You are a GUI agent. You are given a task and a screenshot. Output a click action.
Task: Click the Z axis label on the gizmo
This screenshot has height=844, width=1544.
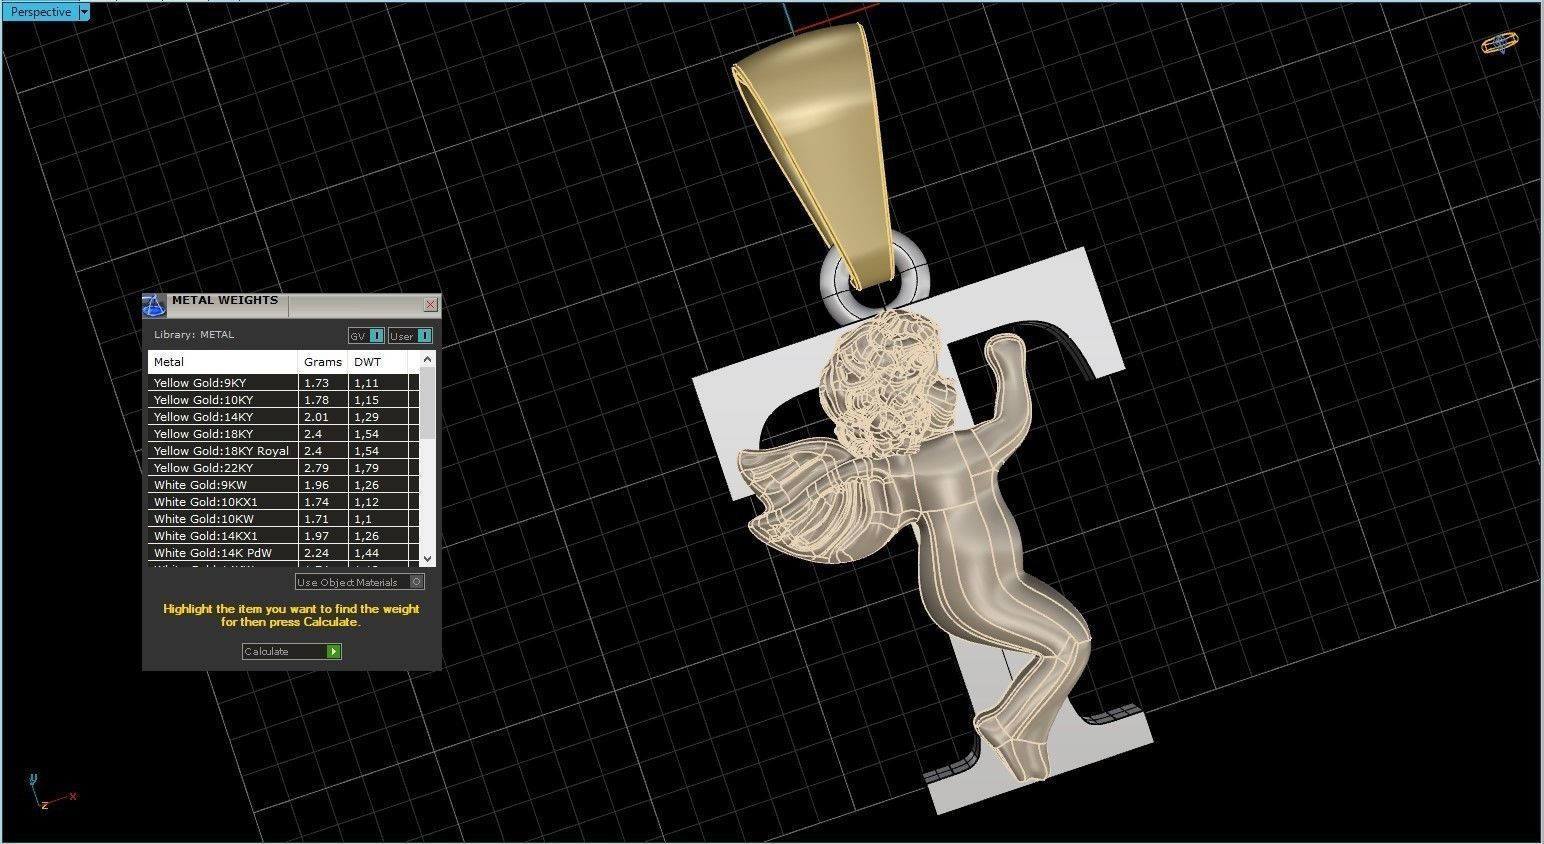(x=43, y=804)
